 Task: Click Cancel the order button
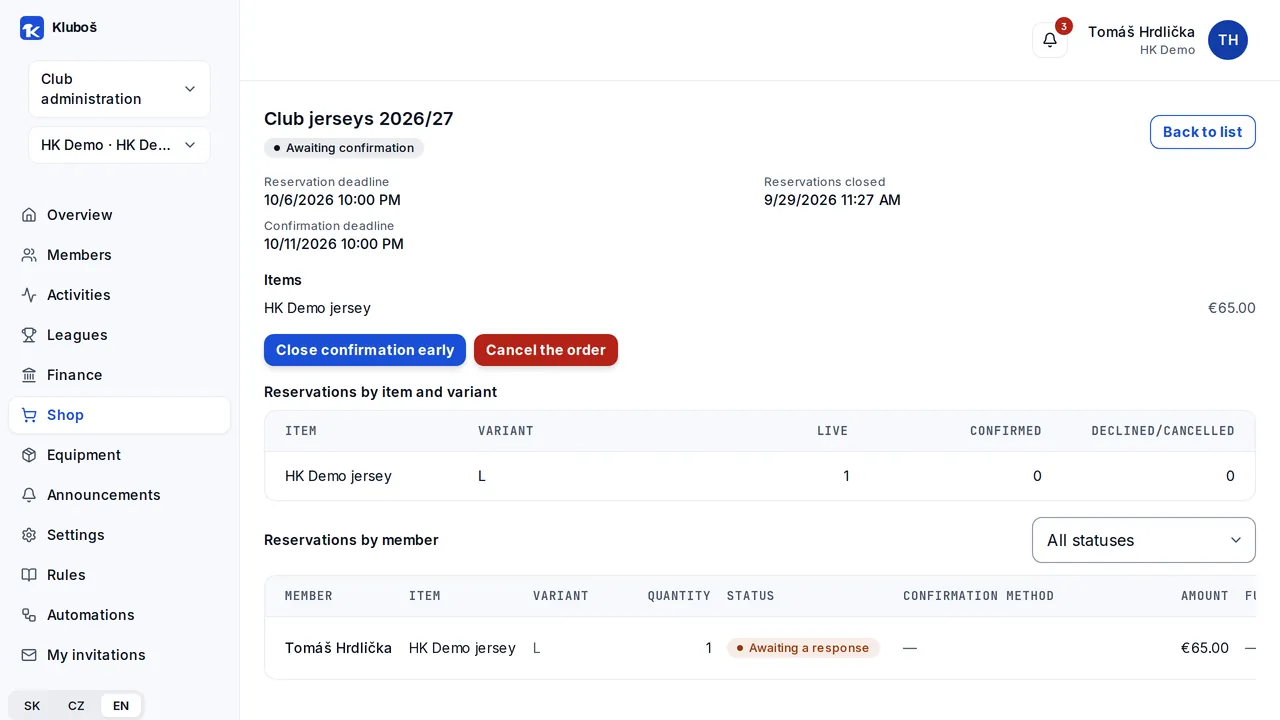pos(546,350)
